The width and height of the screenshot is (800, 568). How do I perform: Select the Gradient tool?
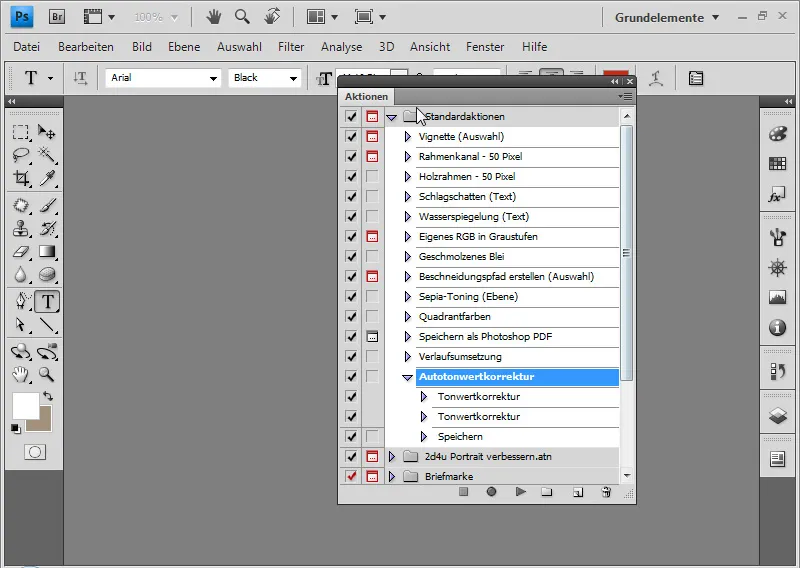tap(47, 251)
